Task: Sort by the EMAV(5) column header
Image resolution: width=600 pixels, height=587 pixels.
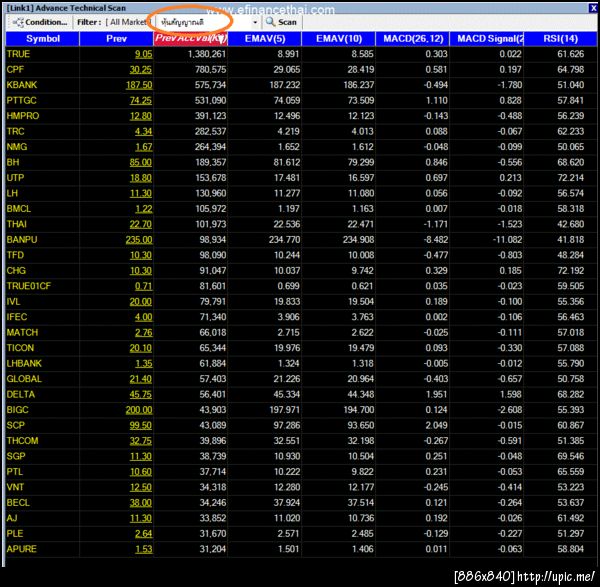Action: pos(265,39)
